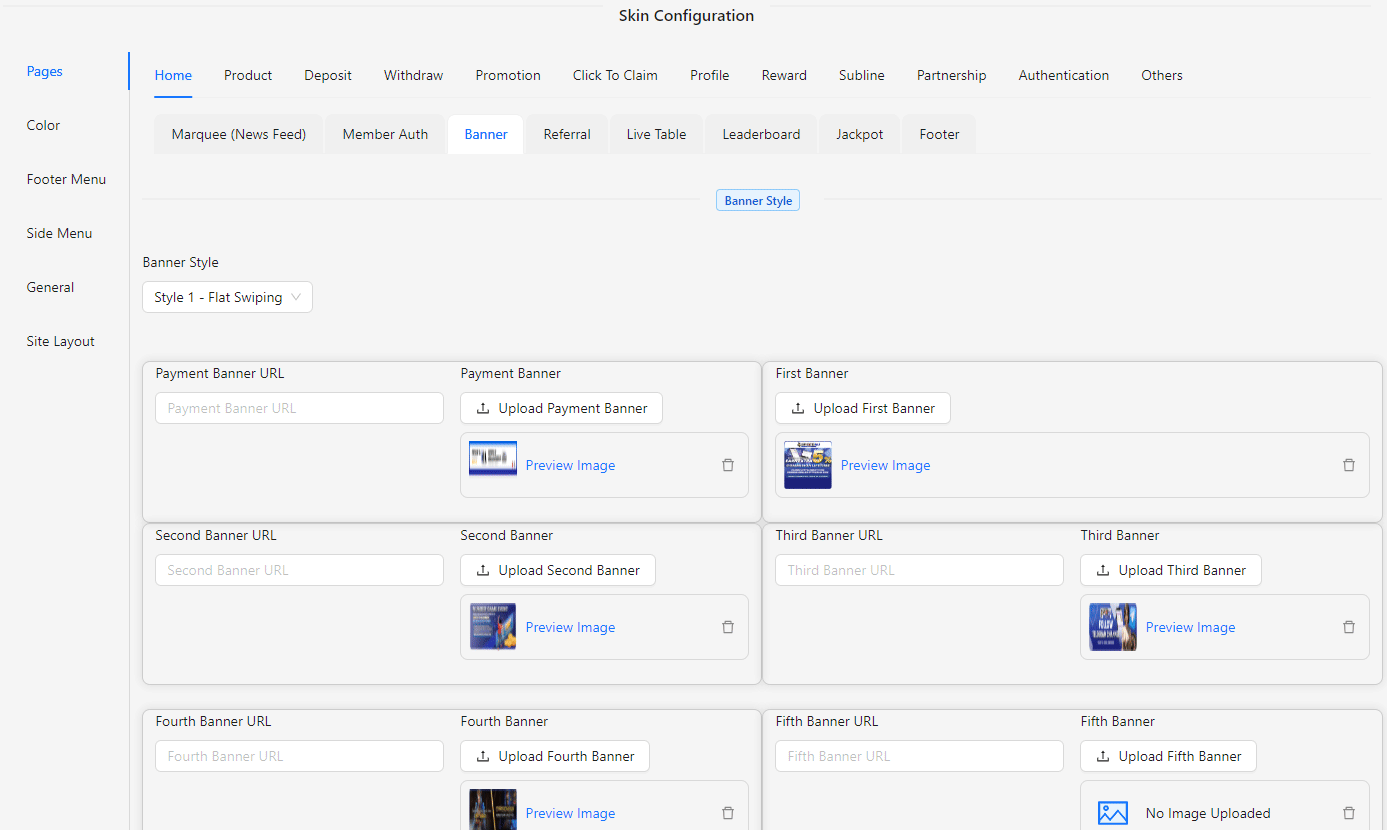The width and height of the screenshot is (1387, 830).
Task: Click Upload Third Banner button
Action: pos(1170,570)
